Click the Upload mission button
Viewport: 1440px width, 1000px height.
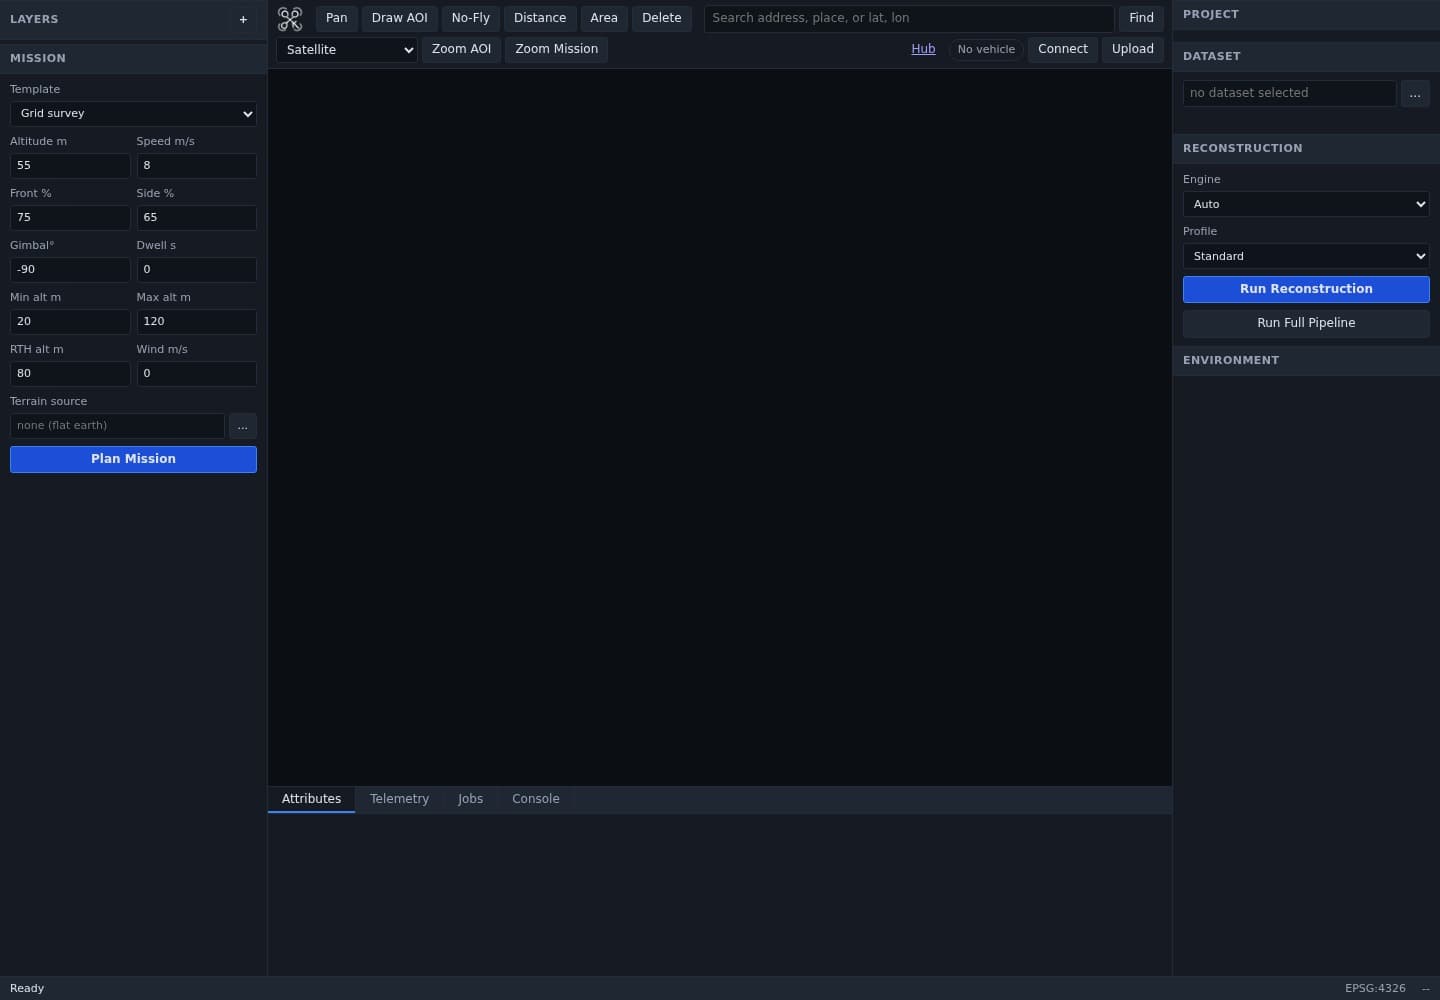1133,49
